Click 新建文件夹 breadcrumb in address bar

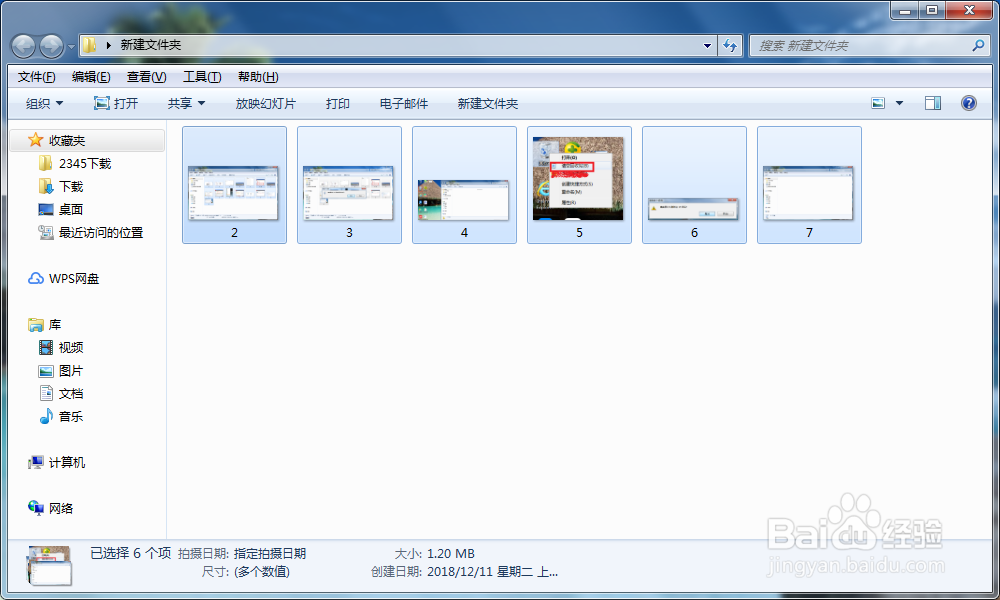151,45
